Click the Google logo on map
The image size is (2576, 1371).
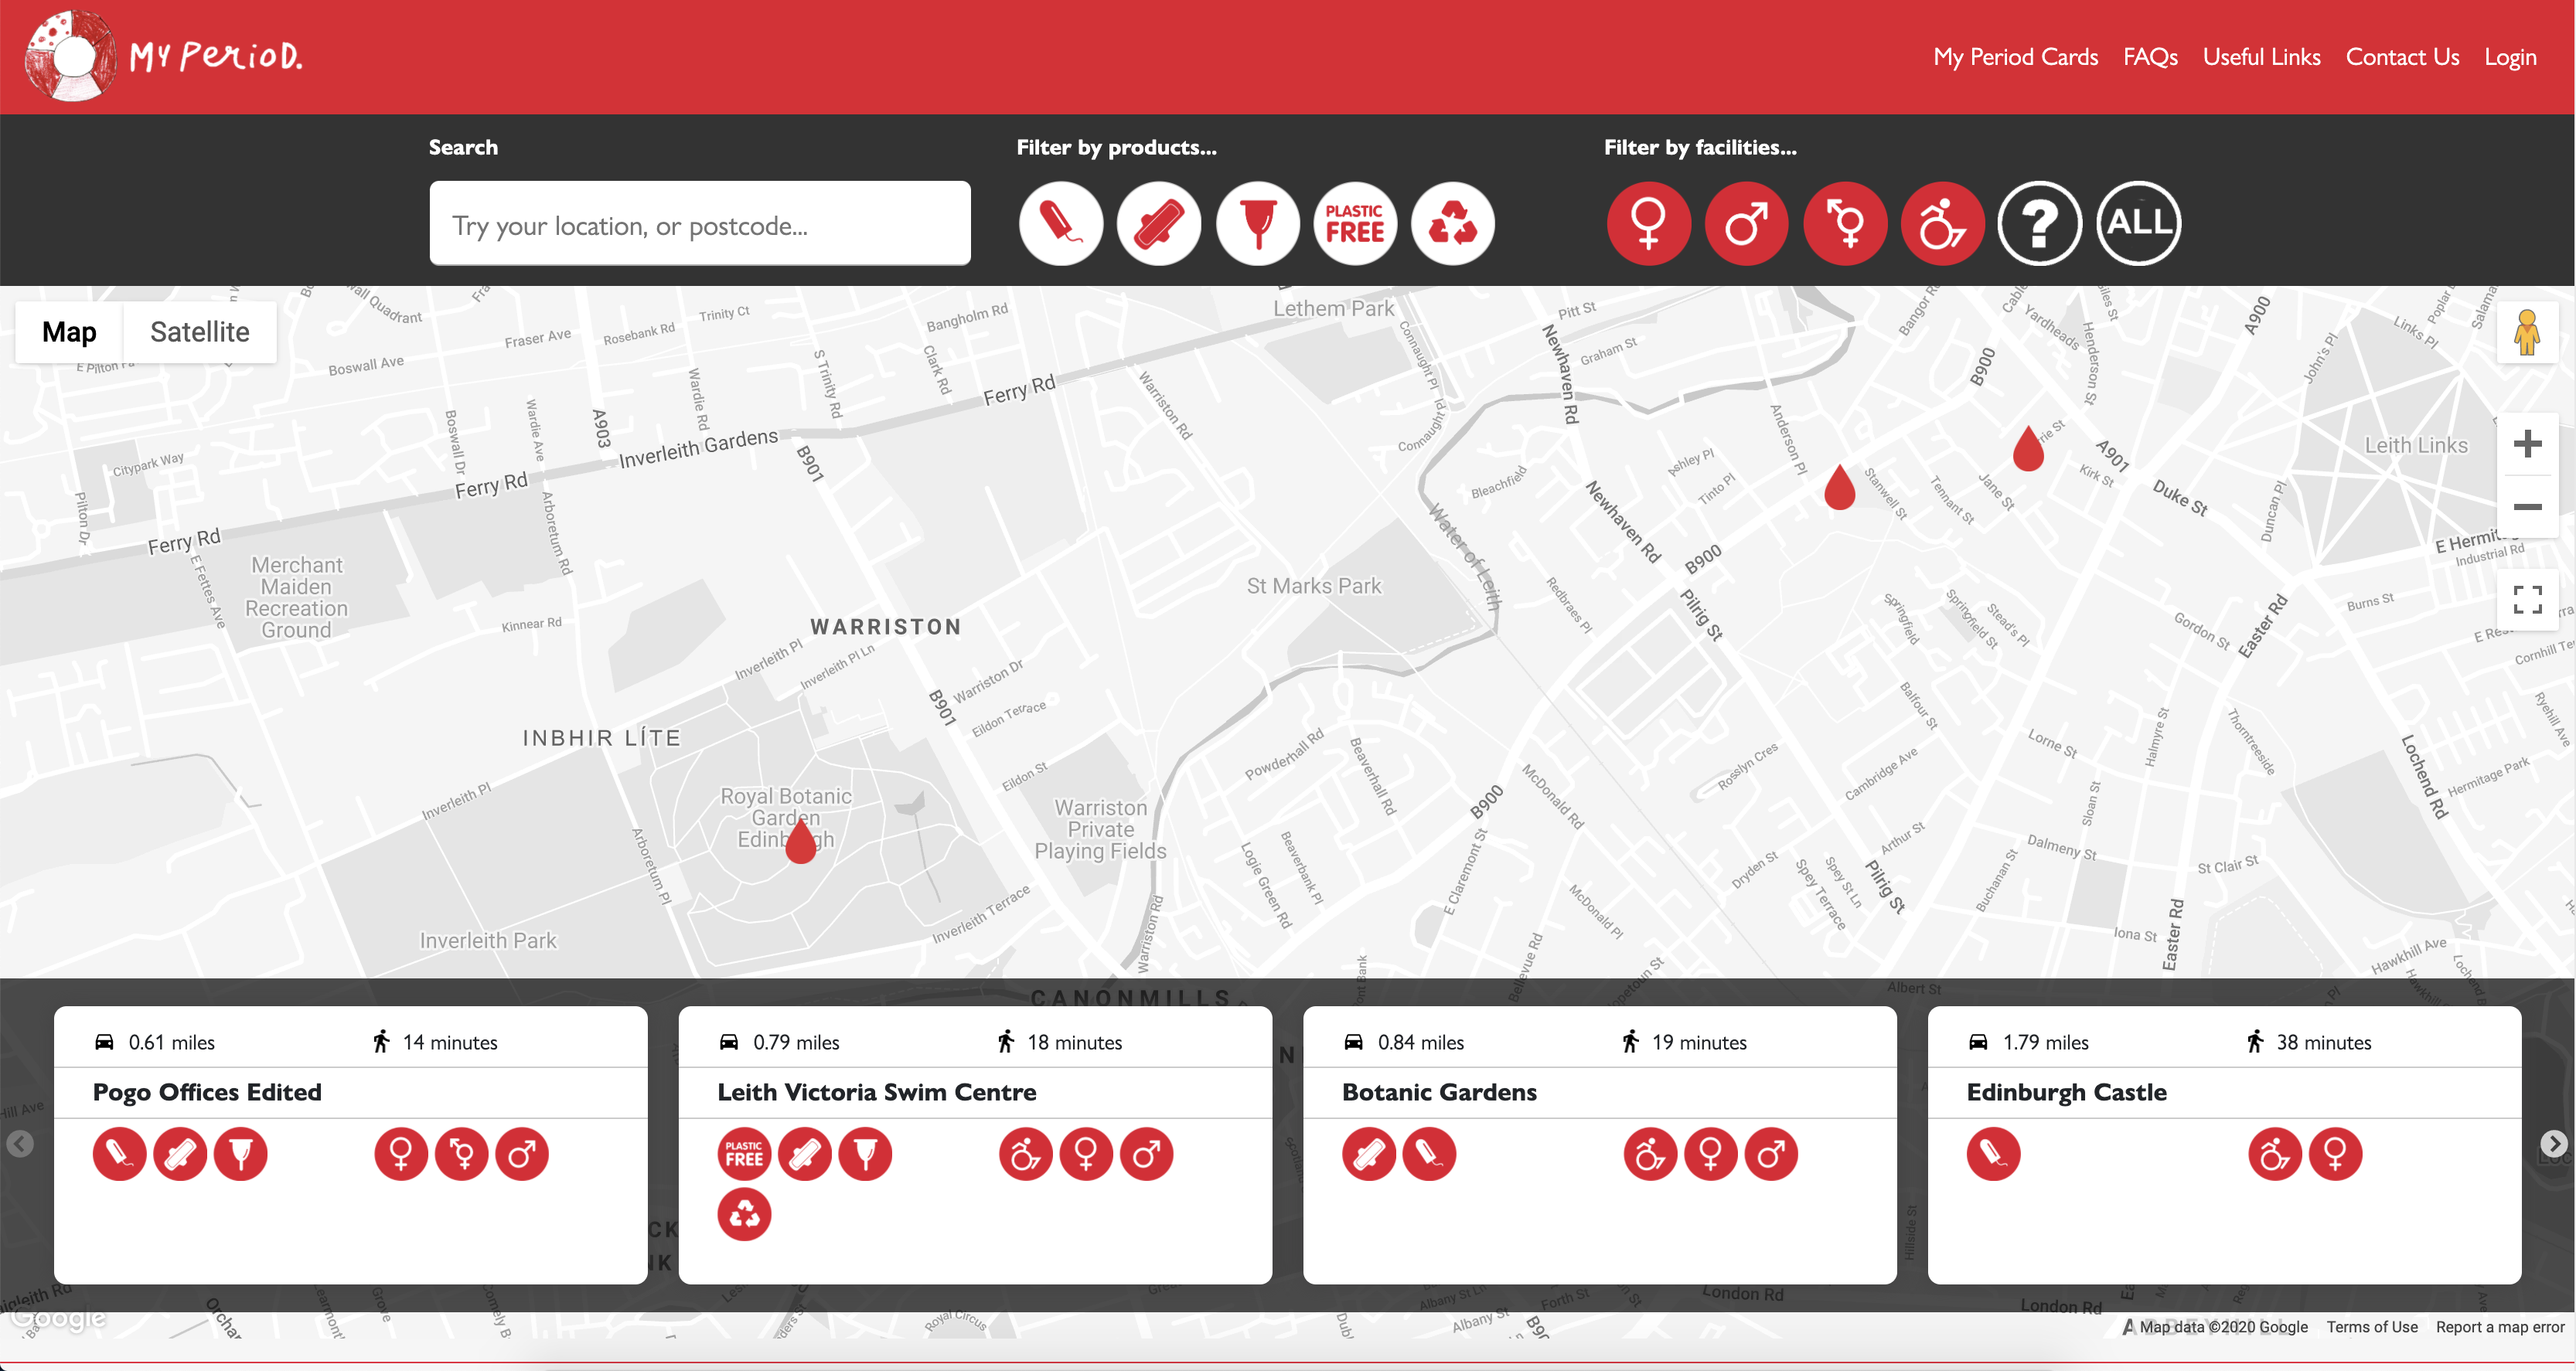(x=58, y=1319)
